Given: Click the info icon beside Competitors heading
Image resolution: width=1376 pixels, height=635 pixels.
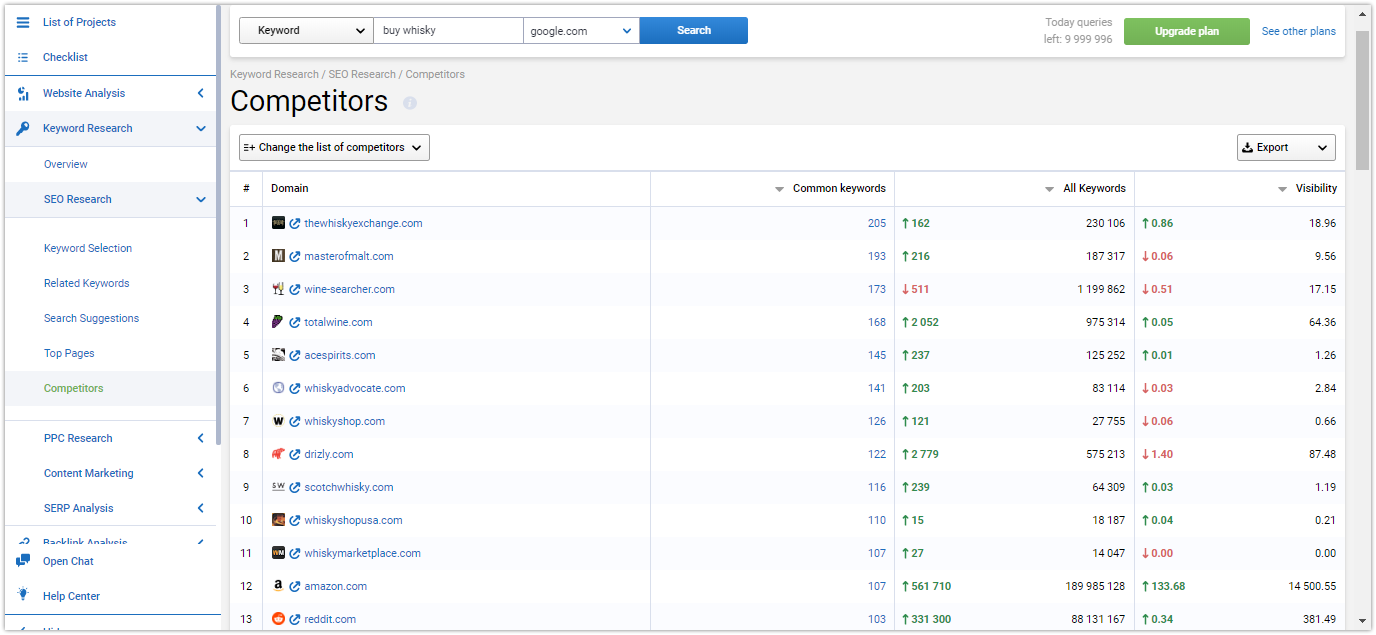Looking at the screenshot, I should [x=410, y=103].
